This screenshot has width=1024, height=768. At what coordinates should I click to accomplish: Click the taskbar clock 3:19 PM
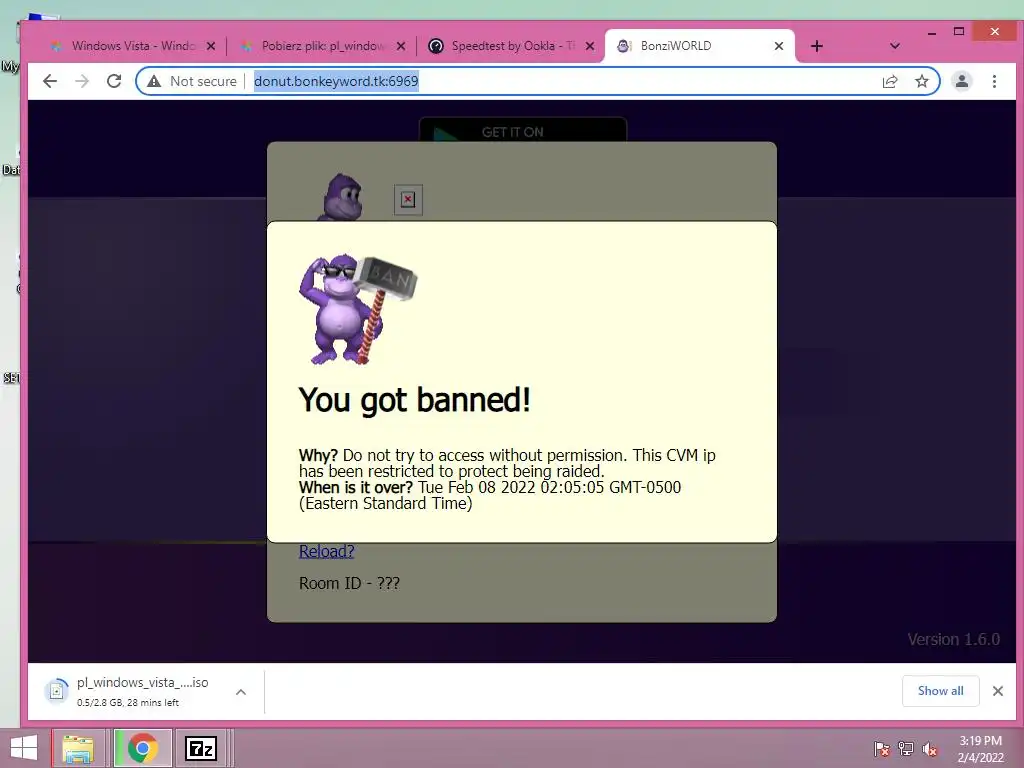click(x=980, y=749)
